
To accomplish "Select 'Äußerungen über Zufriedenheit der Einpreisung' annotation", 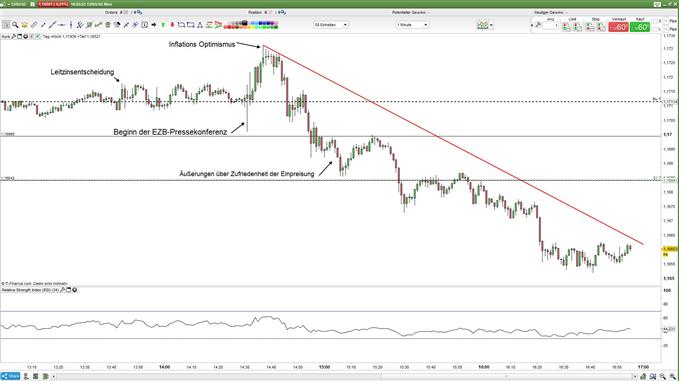I will click(x=247, y=174).
